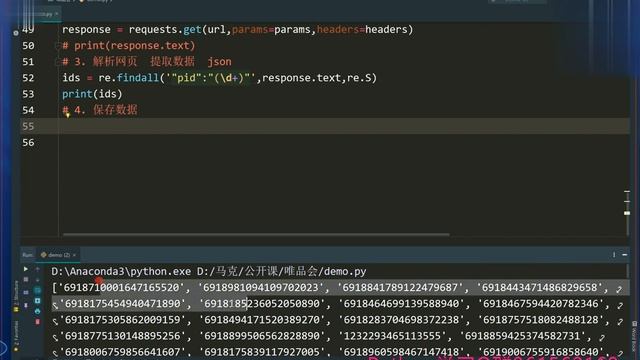
Task: Click the requests.get call on line 49
Action: pos(165,29)
